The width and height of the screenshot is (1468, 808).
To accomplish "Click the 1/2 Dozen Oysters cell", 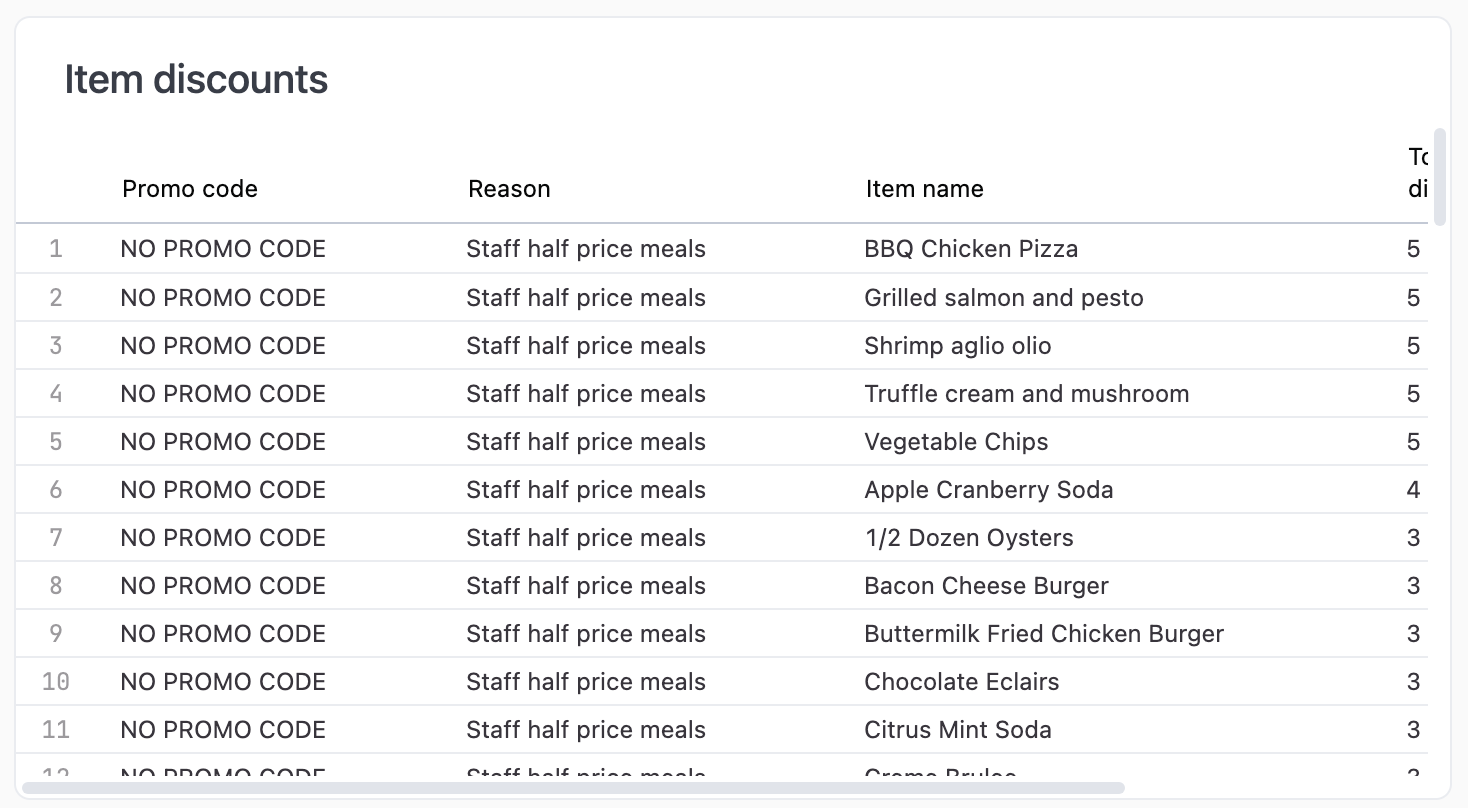I will pyautogui.click(x=969, y=537).
